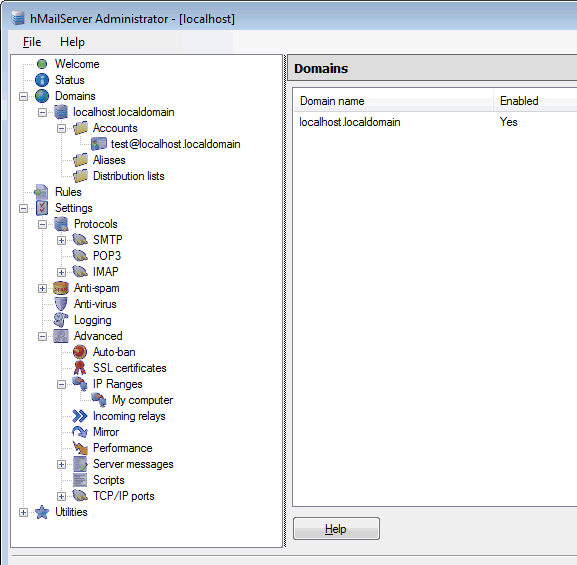Click the Scripts document icon
Image resolution: width=577 pixels, height=565 pixels.
tap(80, 480)
